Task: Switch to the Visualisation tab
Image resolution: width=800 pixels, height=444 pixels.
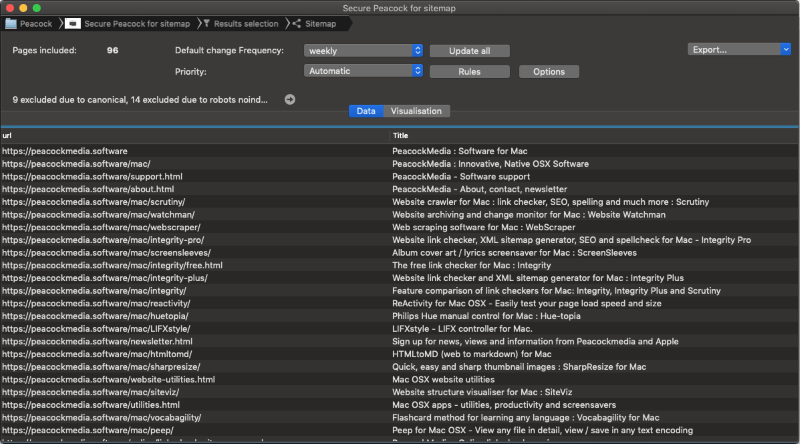Action: (416, 111)
